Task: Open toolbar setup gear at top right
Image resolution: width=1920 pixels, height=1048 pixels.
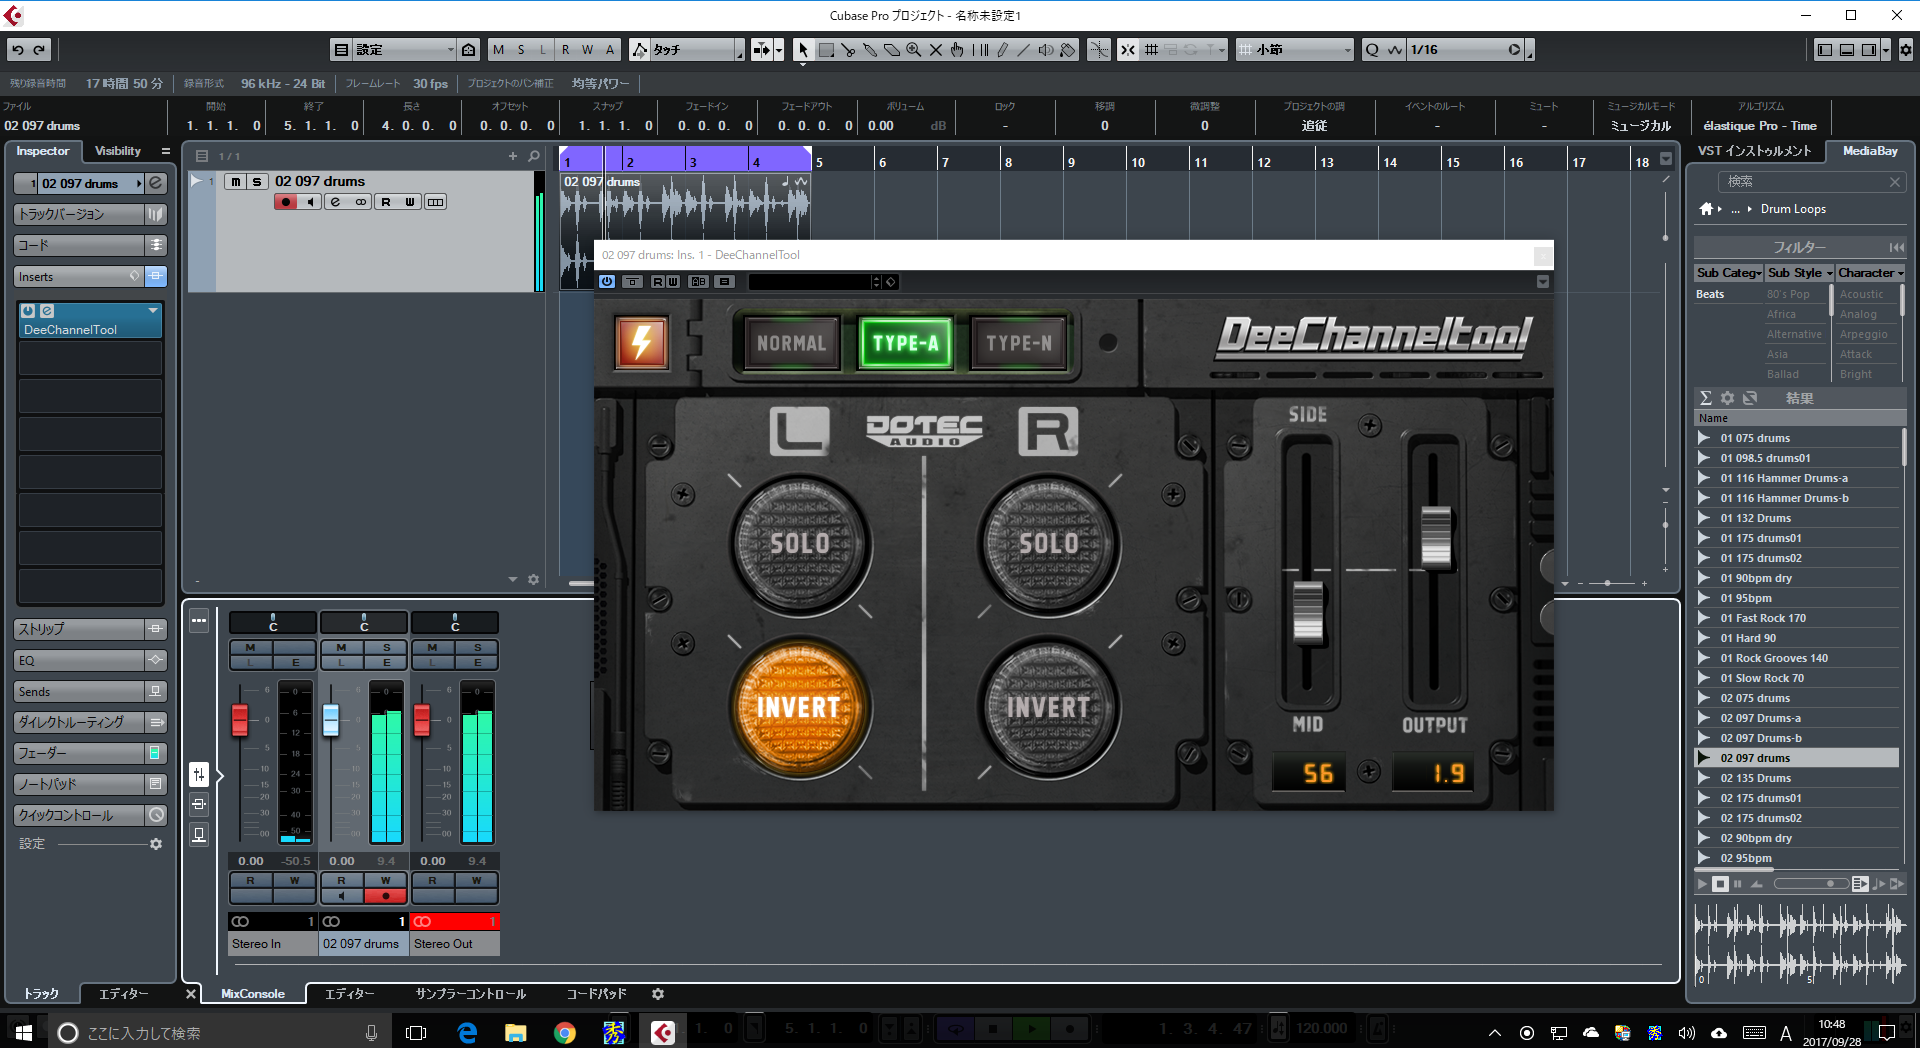Action: 1905,50
